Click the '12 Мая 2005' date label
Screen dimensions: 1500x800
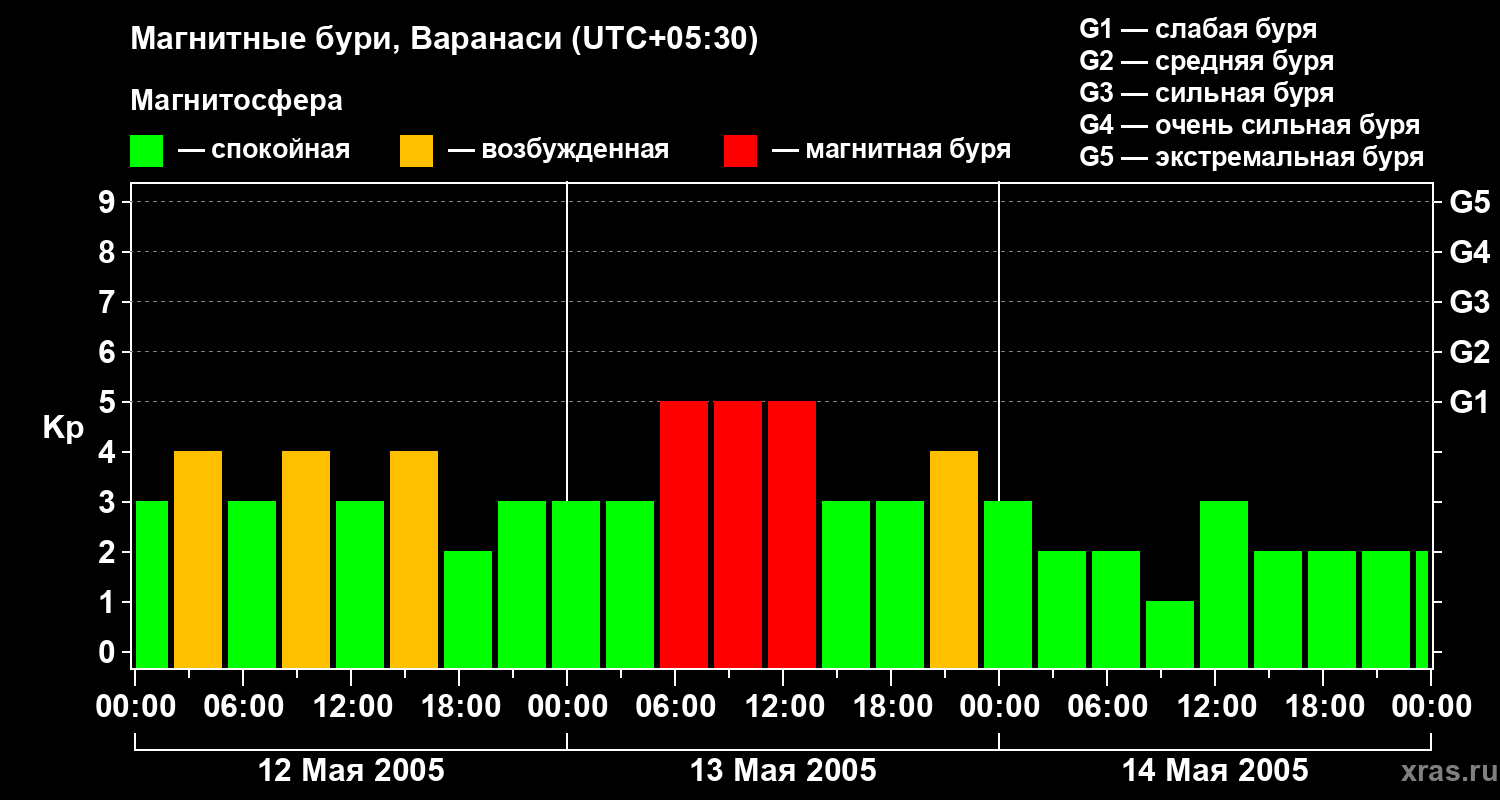351,771
